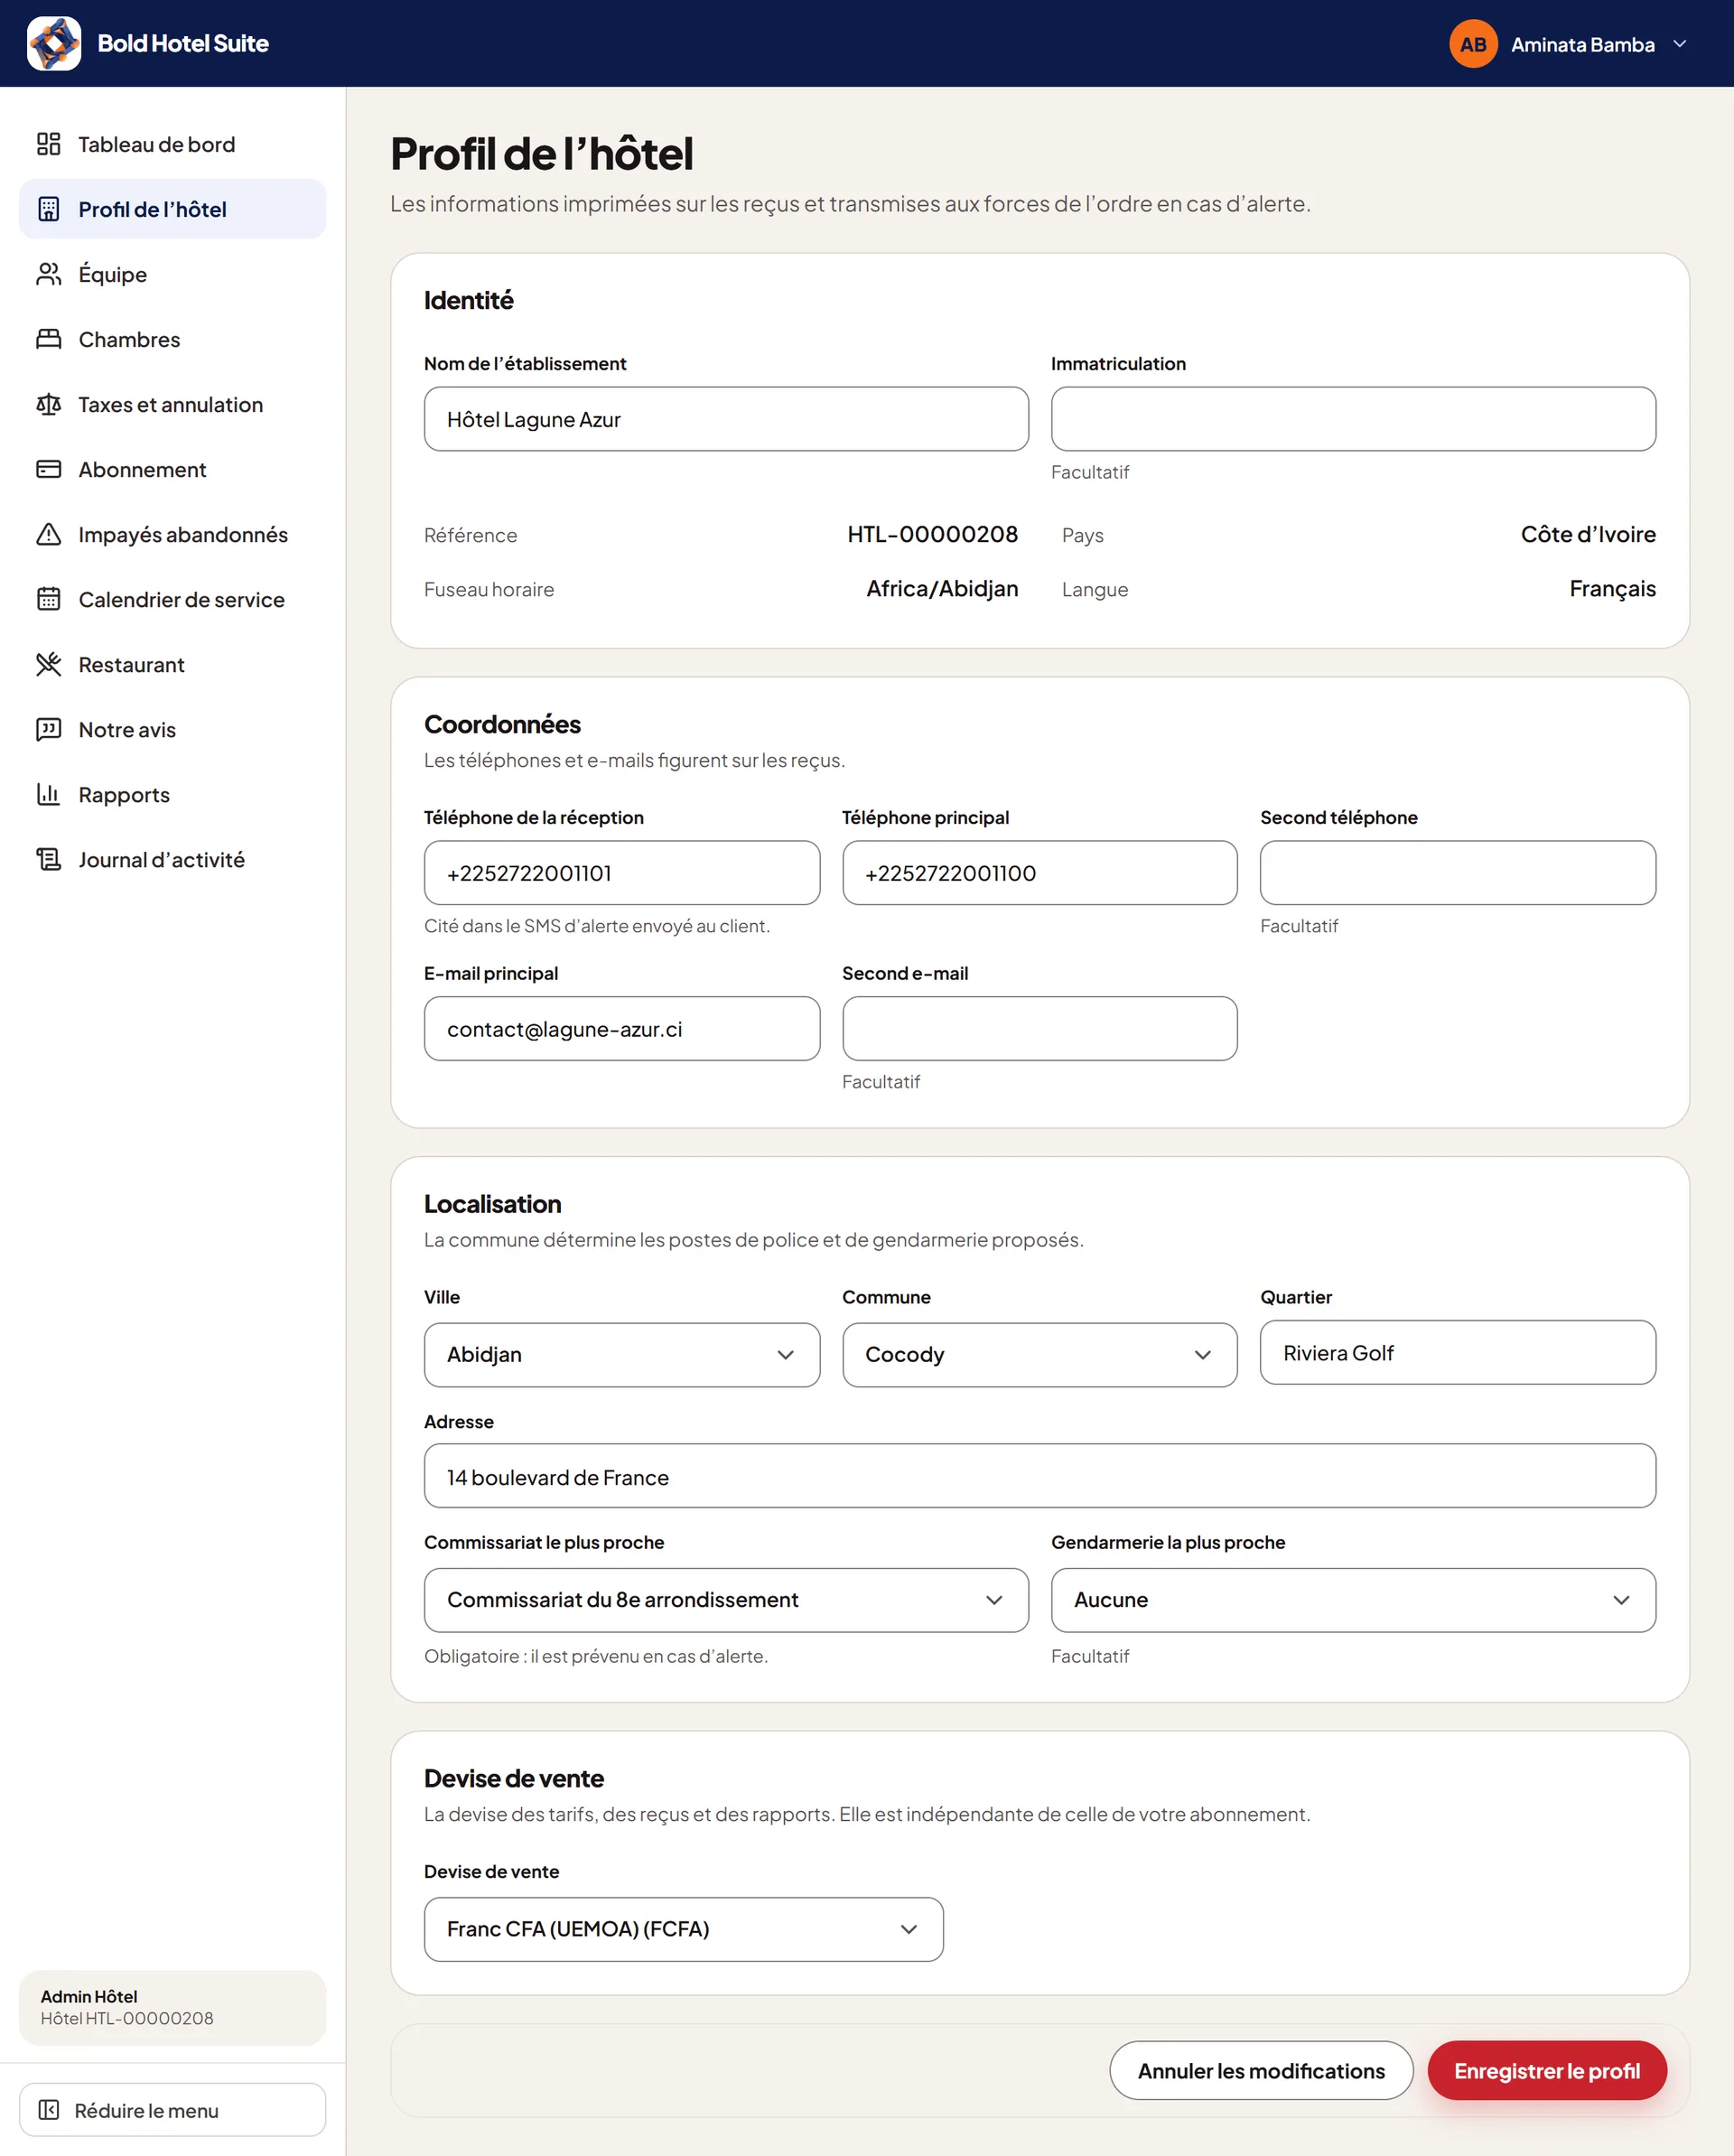
Task: Expand the Gendarmerie la plus proche dropdown
Action: 1353,1600
